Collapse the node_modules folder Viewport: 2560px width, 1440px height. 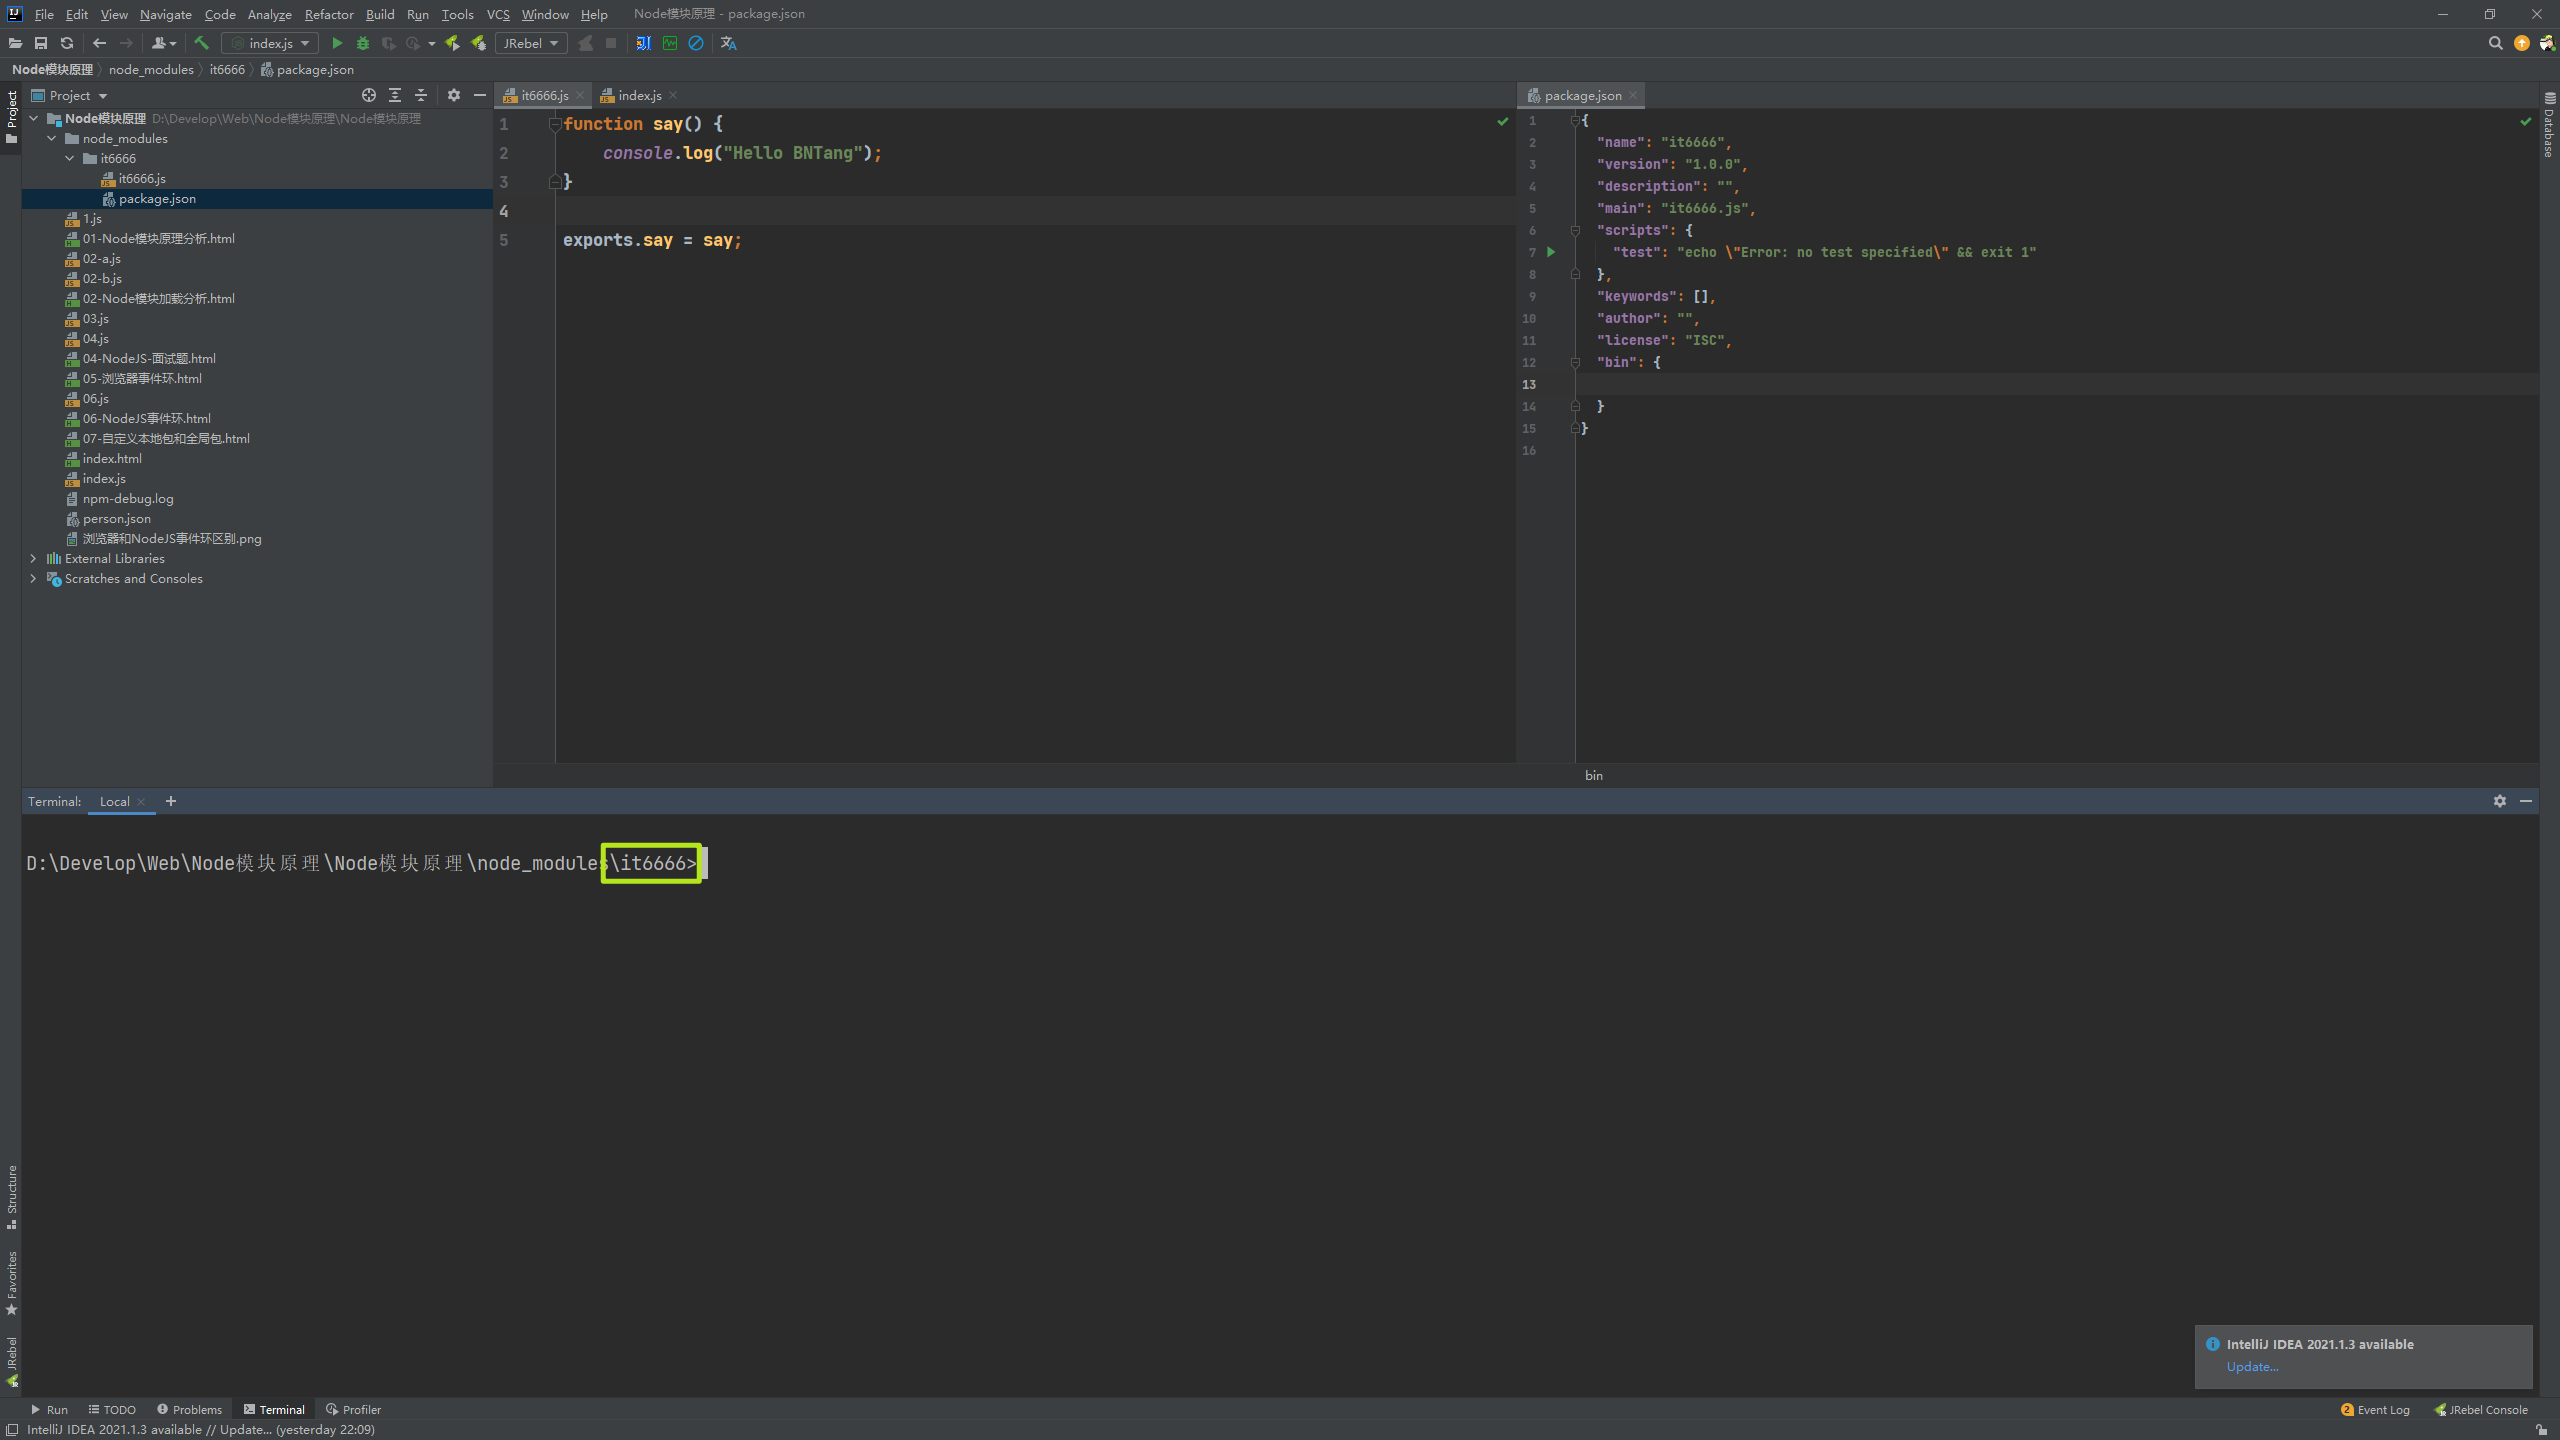[51, 138]
